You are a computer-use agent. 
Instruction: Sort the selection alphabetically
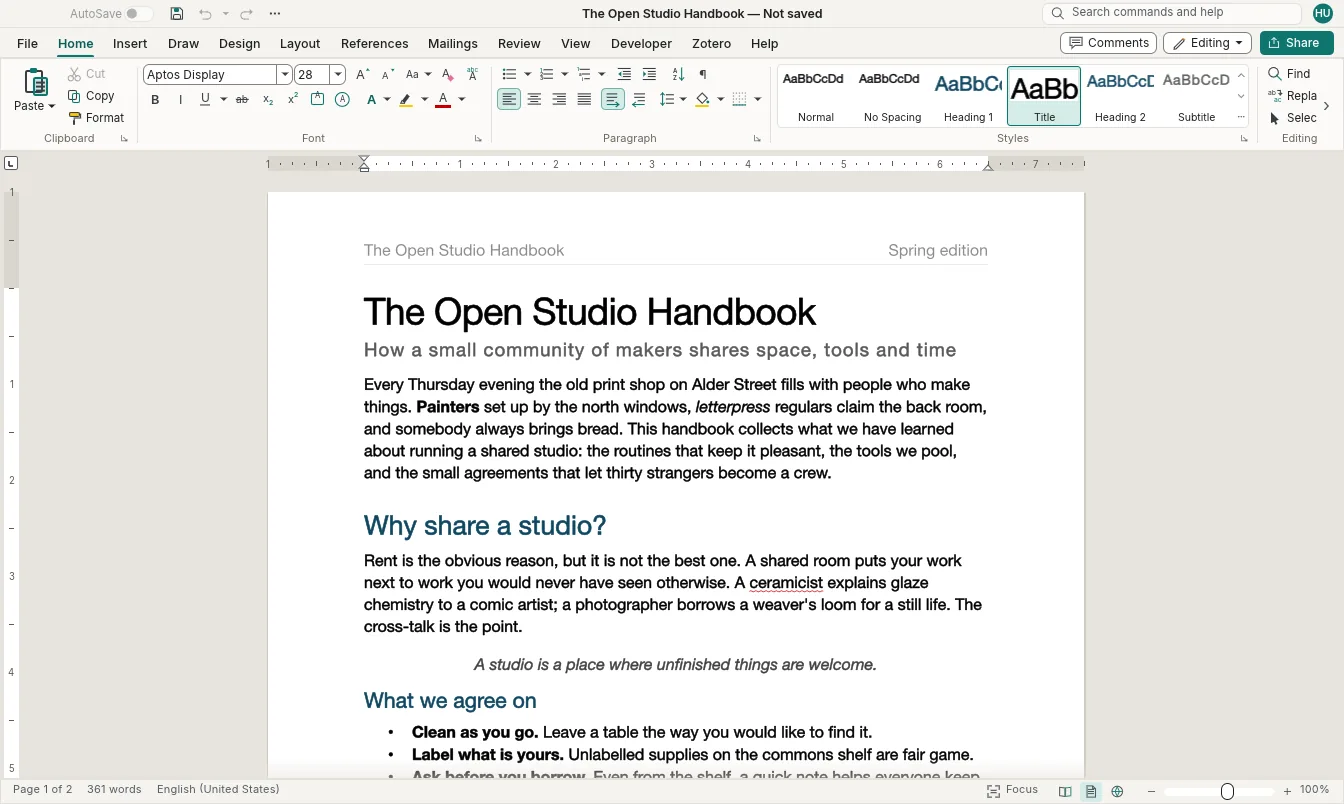[678, 74]
